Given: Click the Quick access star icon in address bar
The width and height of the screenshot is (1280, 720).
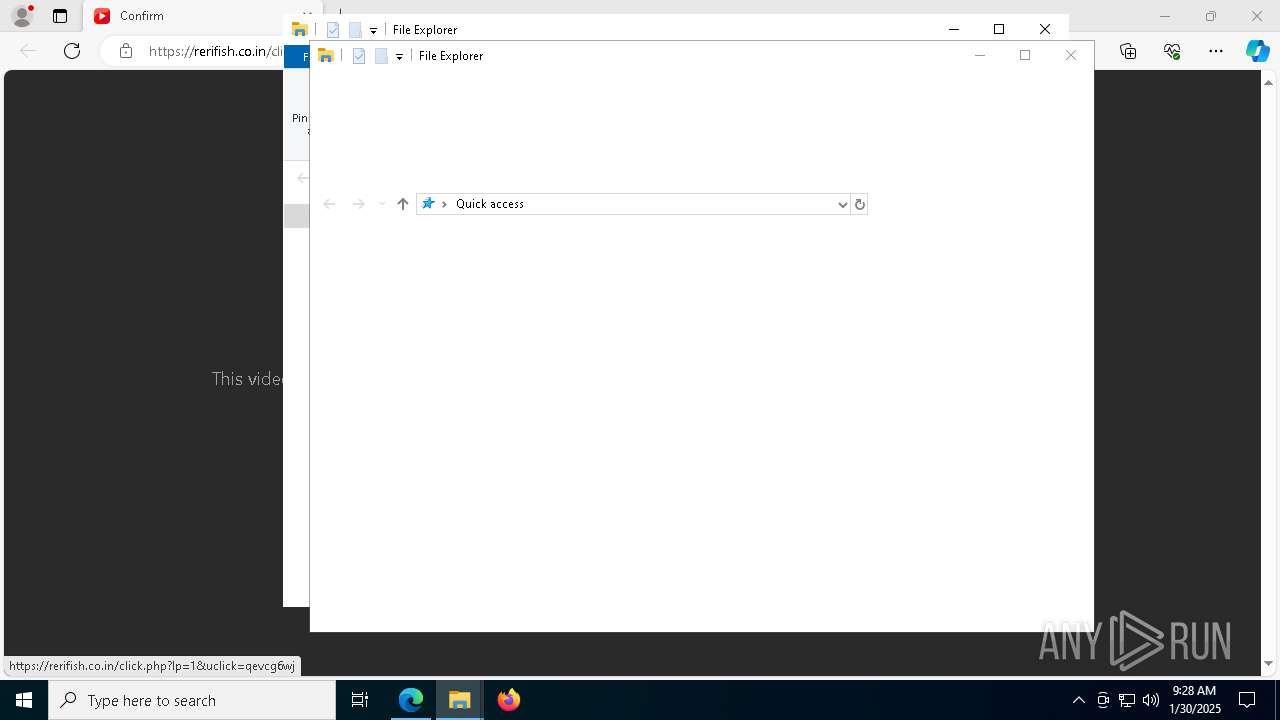Looking at the screenshot, I should [x=428, y=204].
